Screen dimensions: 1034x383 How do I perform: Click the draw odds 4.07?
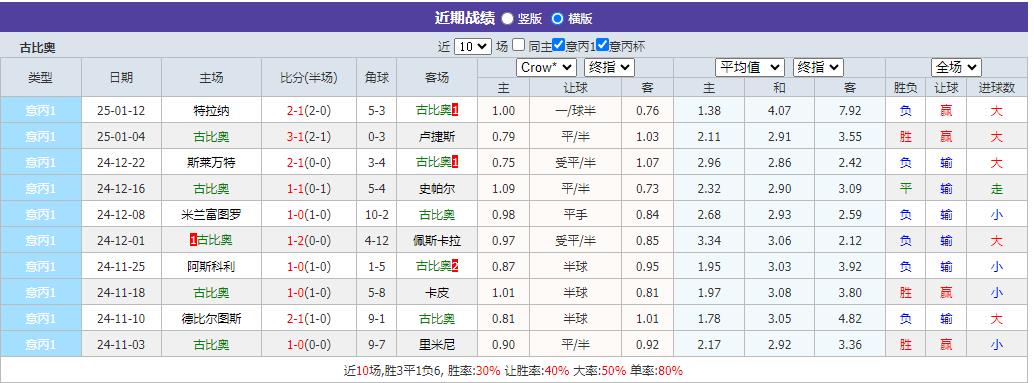[x=779, y=111]
